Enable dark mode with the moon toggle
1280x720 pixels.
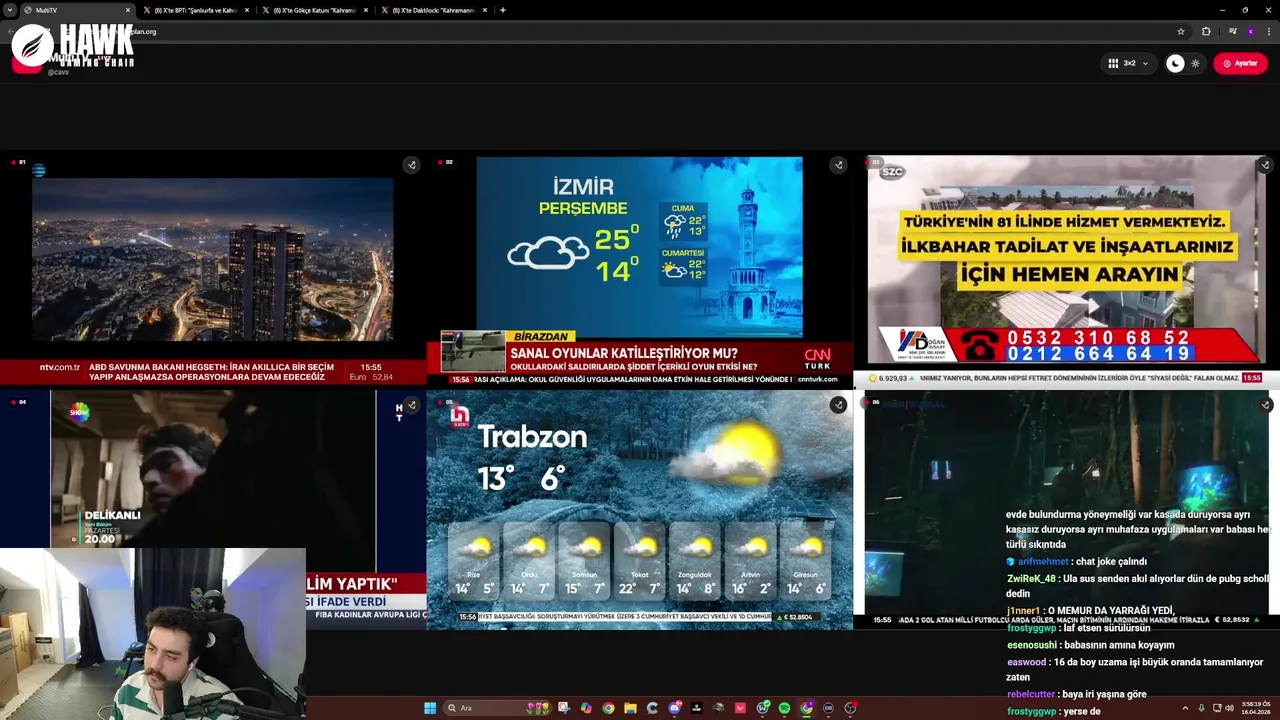(x=1175, y=63)
